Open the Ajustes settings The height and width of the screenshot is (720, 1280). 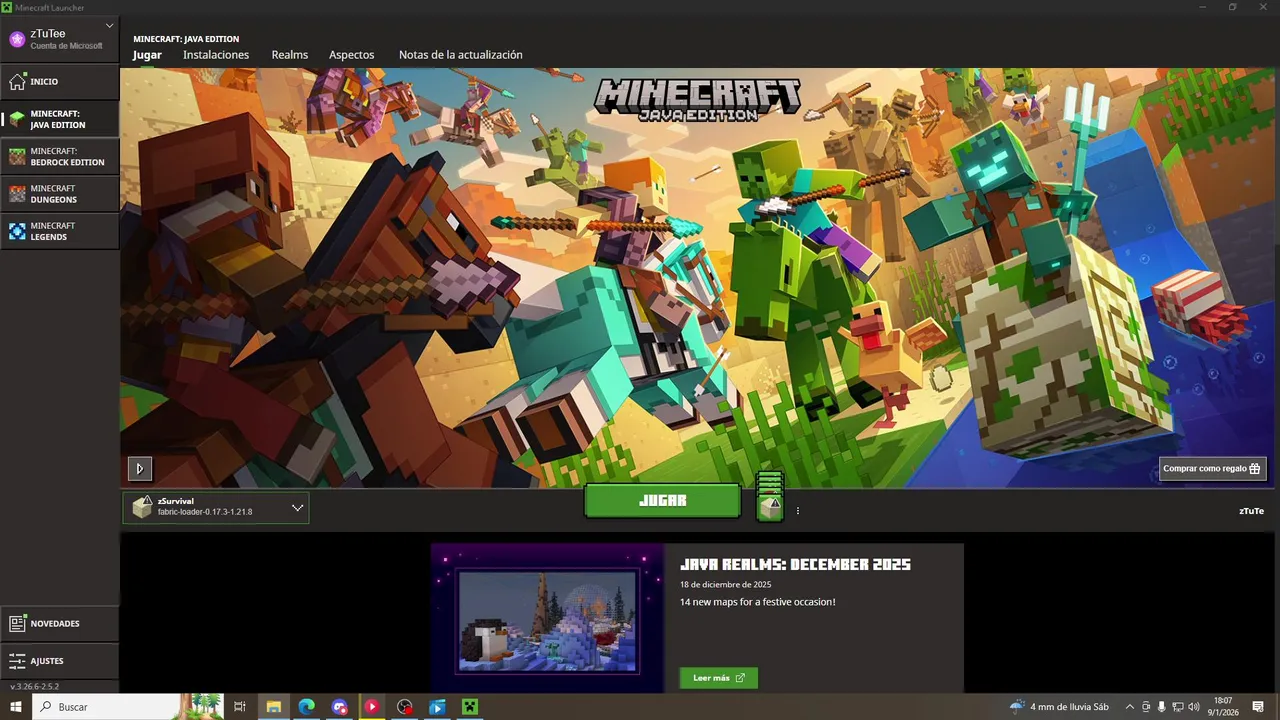(x=59, y=661)
